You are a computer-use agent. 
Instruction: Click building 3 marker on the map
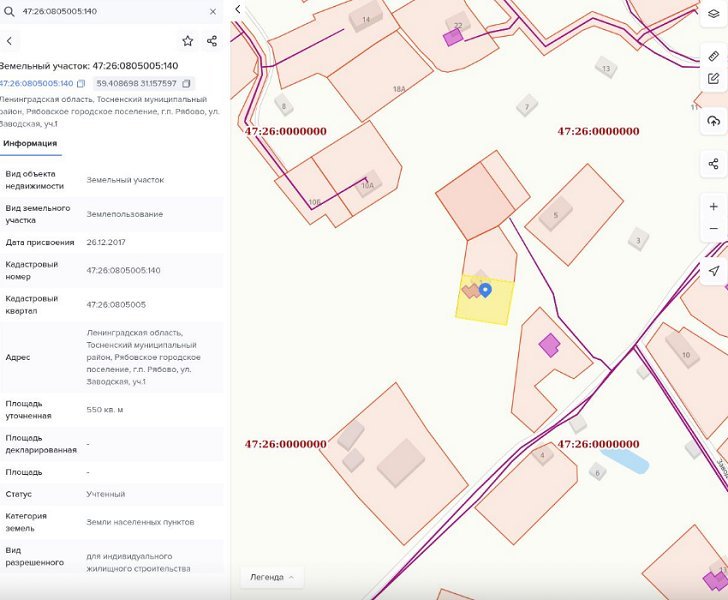tap(638, 240)
